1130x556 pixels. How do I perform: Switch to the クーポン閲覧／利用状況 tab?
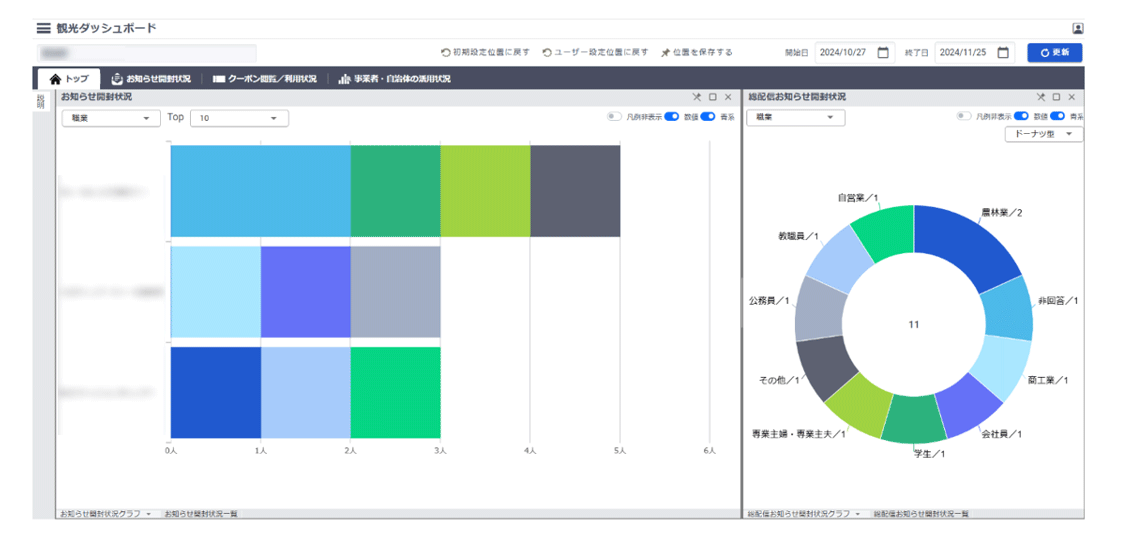(x=264, y=79)
